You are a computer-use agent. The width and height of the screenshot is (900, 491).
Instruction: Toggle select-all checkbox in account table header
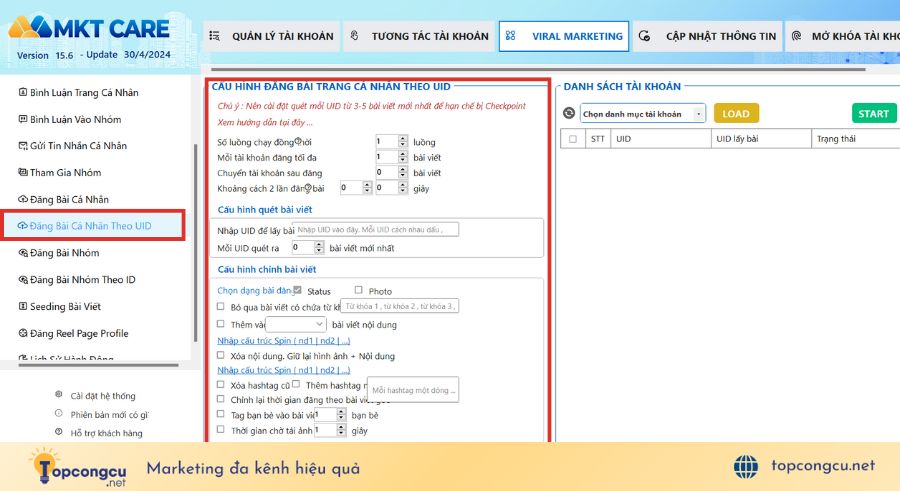click(x=573, y=139)
